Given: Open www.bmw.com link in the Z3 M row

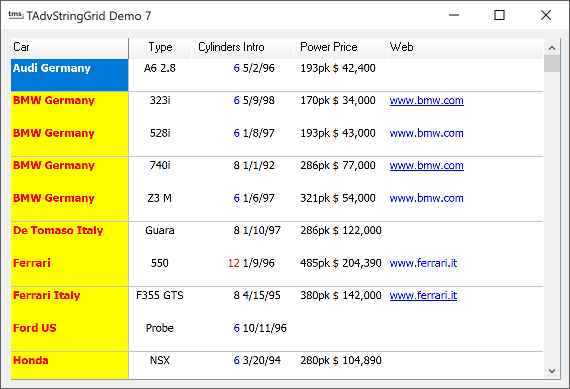Looking at the screenshot, I should 426,198.
